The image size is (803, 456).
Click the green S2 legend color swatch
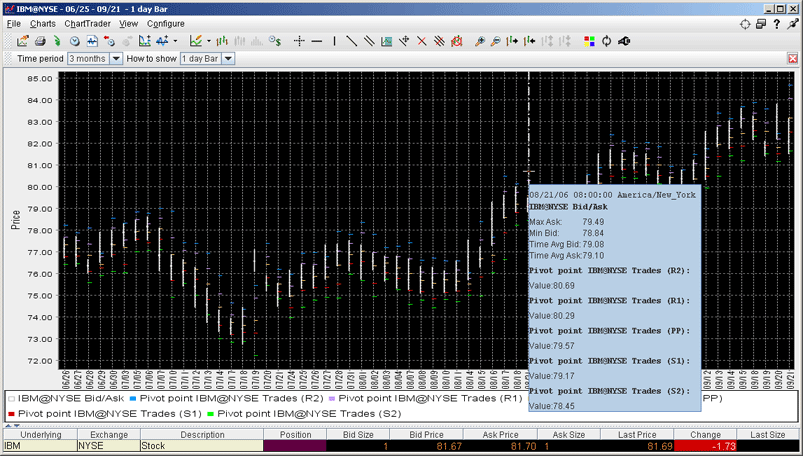210,413
